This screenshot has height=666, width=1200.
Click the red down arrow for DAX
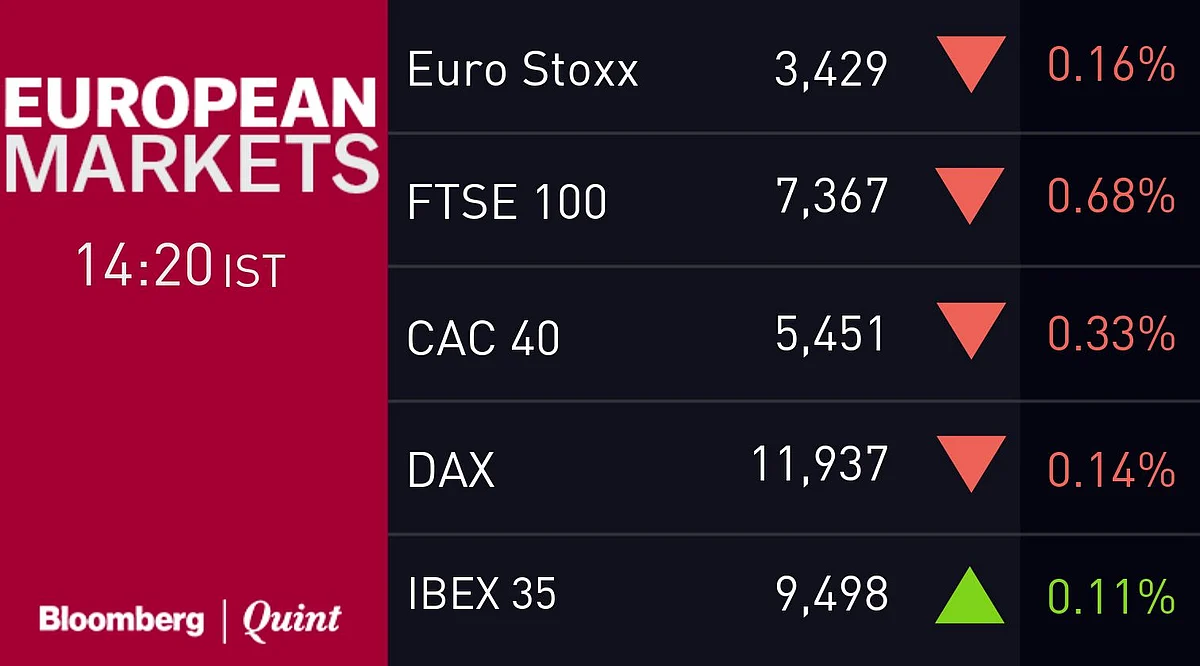(970, 464)
